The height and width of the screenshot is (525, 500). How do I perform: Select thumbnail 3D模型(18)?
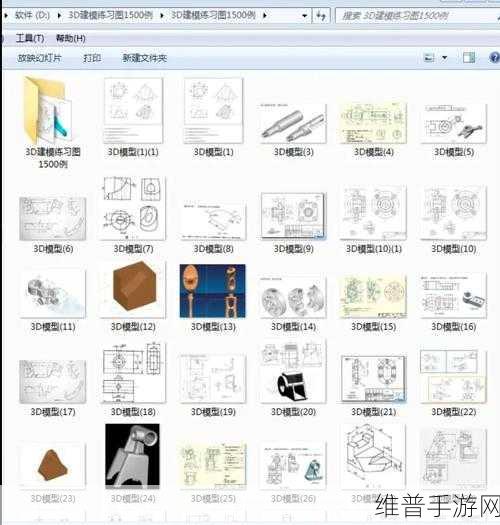click(x=134, y=372)
